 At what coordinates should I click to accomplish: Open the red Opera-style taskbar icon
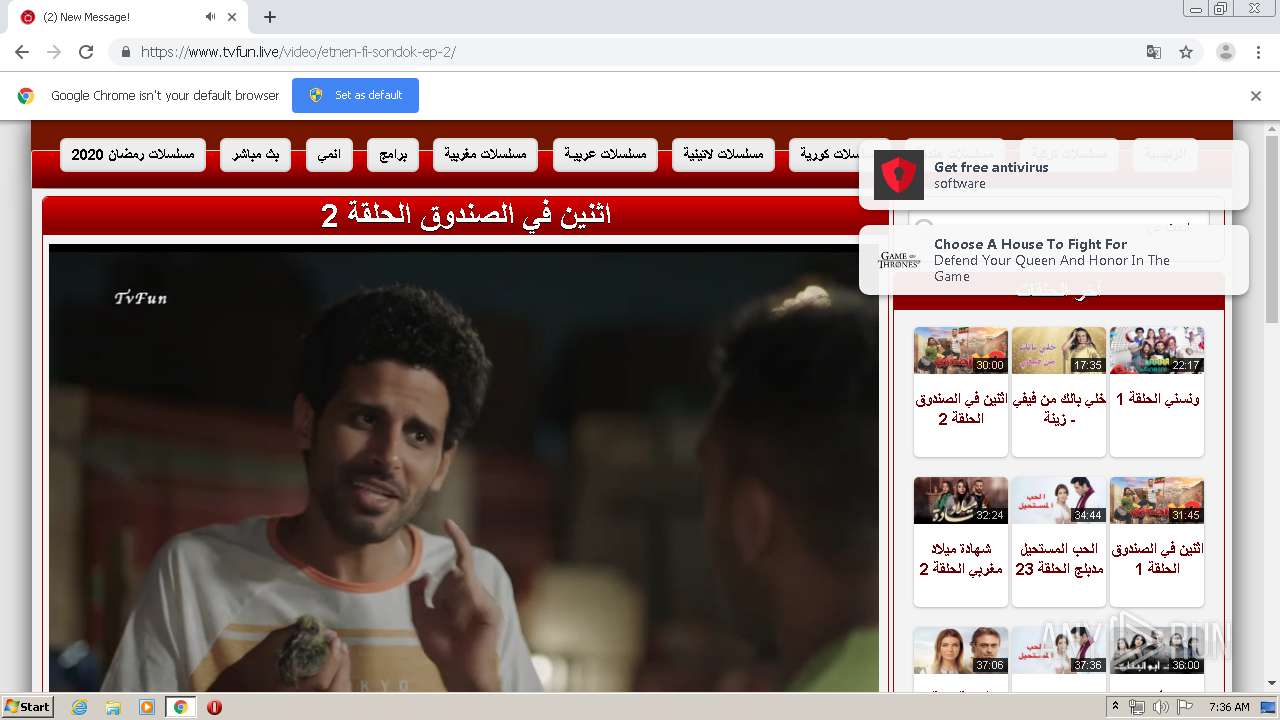pos(214,707)
